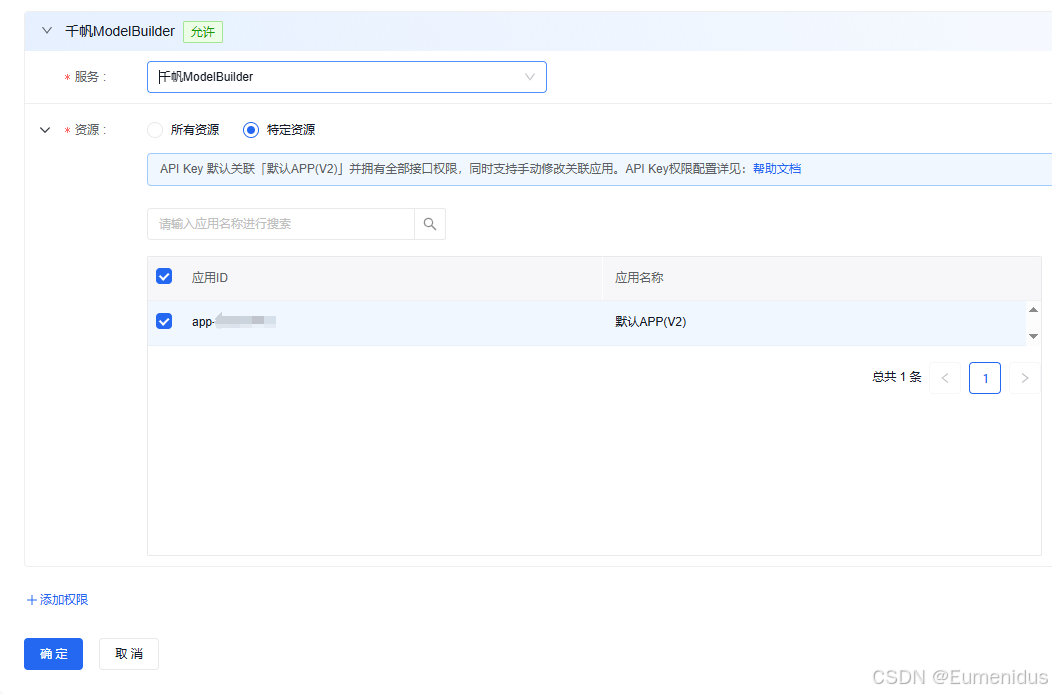Click the app- ID cell text

233,321
